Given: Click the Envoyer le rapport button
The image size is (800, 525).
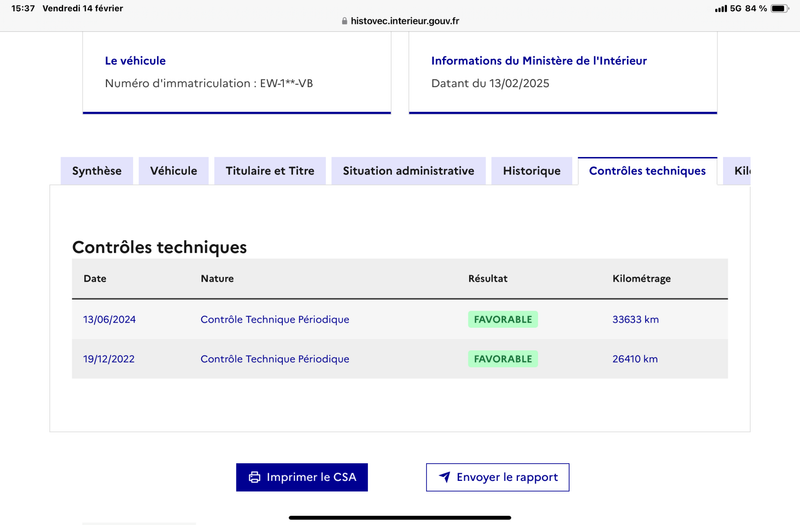Looking at the screenshot, I should pyautogui.click(x=497, y=477).
